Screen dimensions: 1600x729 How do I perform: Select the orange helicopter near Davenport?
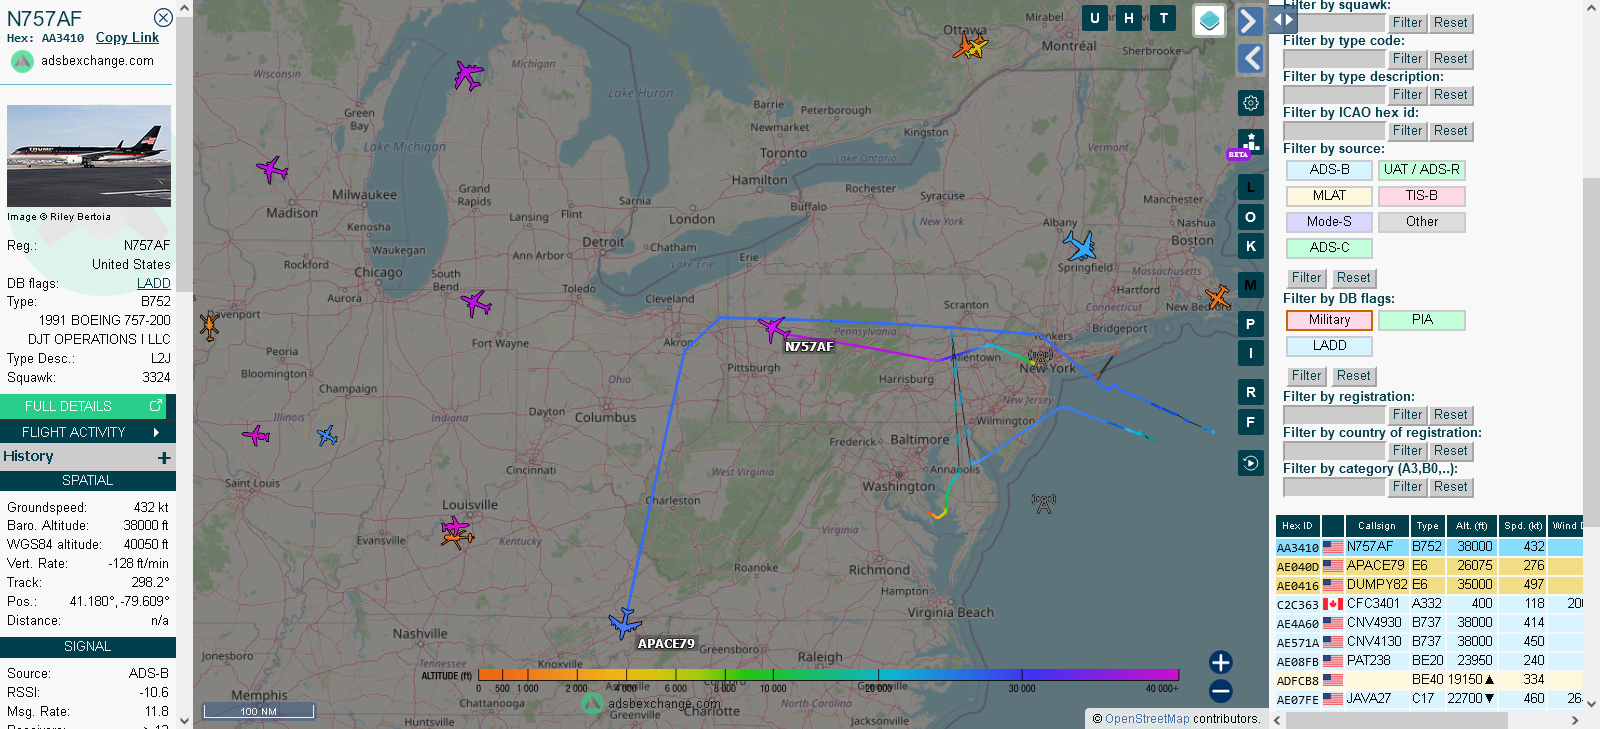209,326
